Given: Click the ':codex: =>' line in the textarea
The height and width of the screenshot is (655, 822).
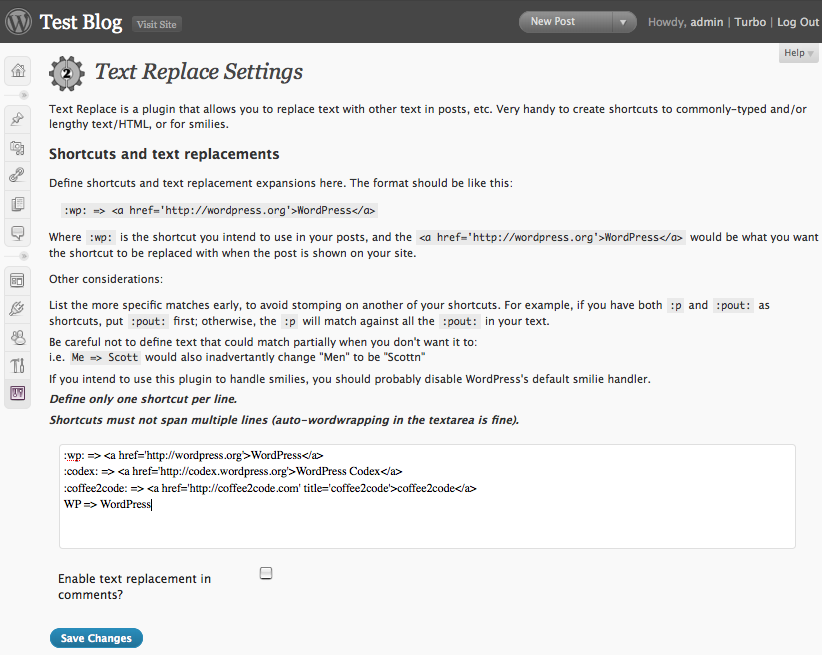Looking at the screenshot, I should [233, 471].
